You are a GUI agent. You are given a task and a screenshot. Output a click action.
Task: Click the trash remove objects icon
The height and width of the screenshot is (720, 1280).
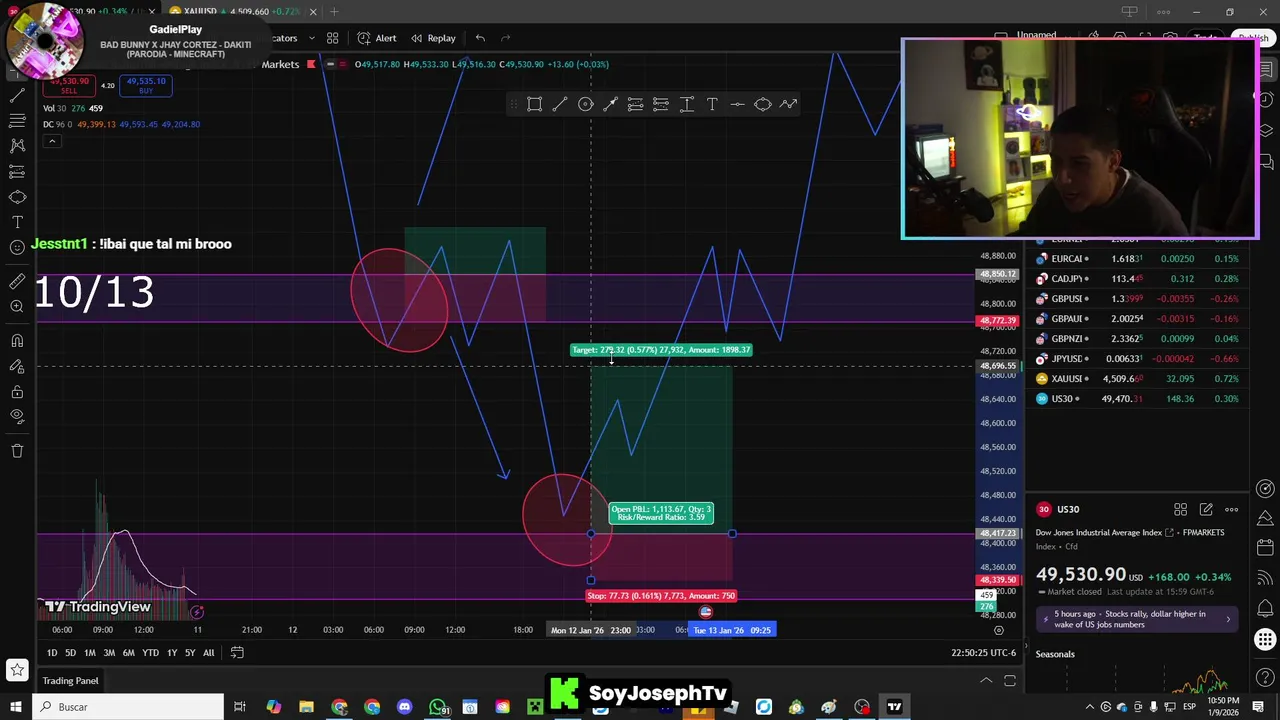click(x=17, y=450)
